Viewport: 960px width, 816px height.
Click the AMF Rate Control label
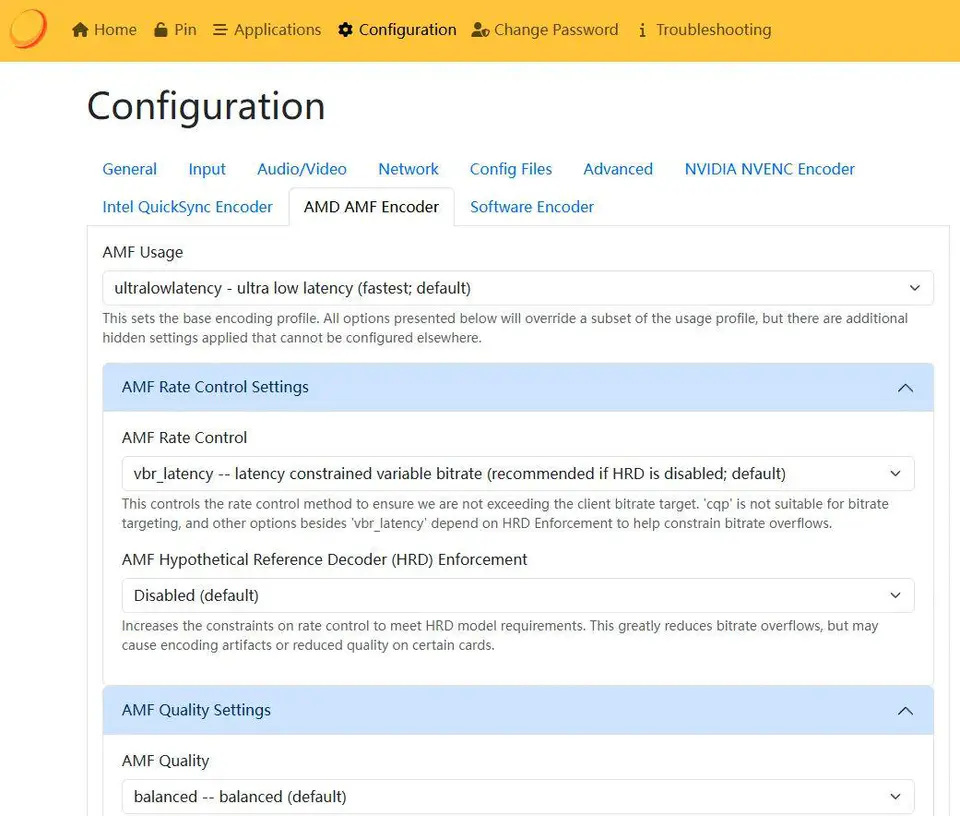point(184,438)
